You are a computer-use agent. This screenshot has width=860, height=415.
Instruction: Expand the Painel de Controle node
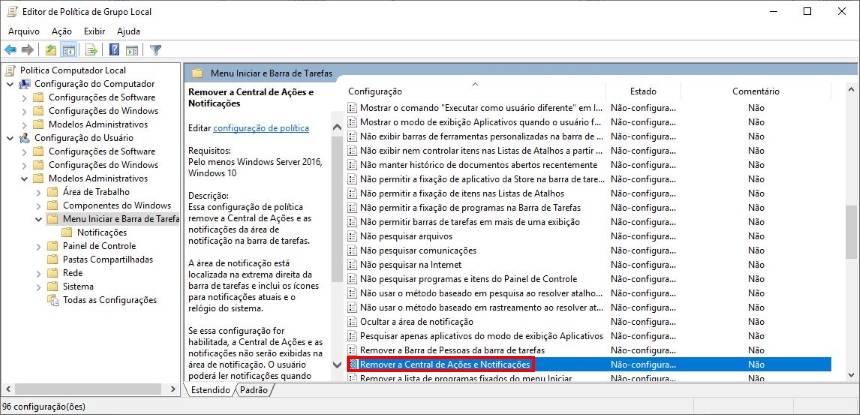pyautogui.click(x=38, y=246)
